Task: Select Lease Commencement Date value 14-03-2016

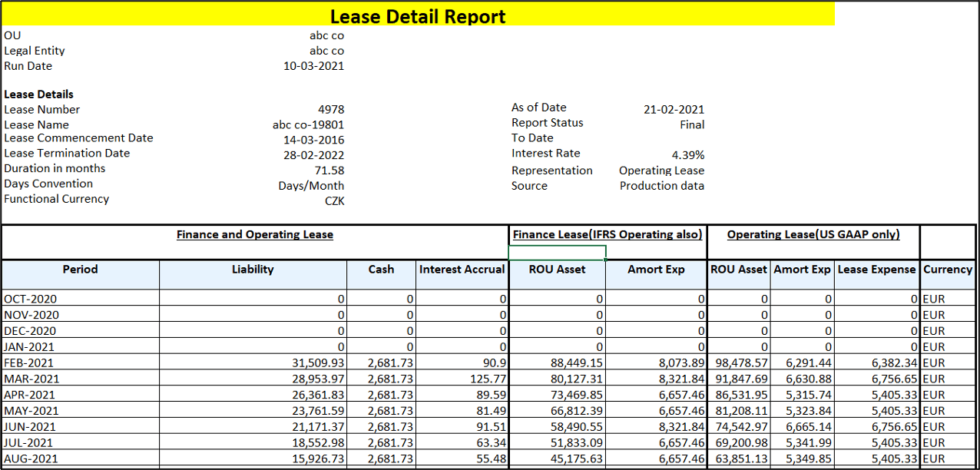Action: 313,140
